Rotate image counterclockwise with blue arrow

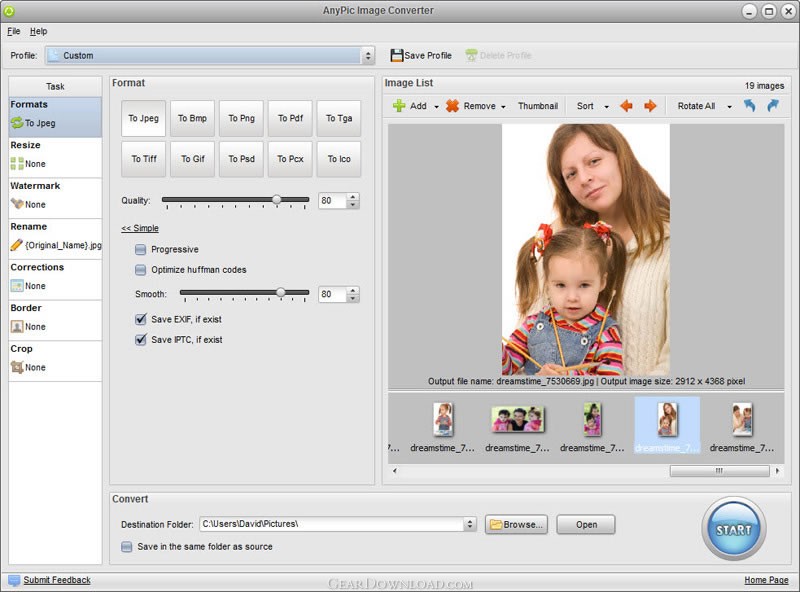[x=749, y=105]
